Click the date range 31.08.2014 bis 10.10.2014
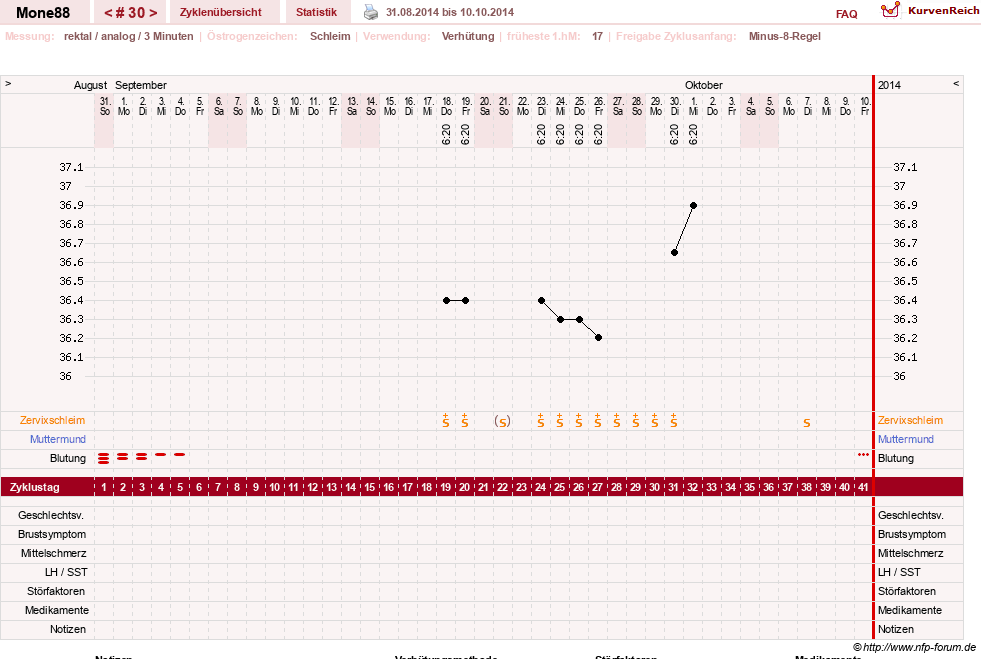981x659 pixels. point(450,12)
